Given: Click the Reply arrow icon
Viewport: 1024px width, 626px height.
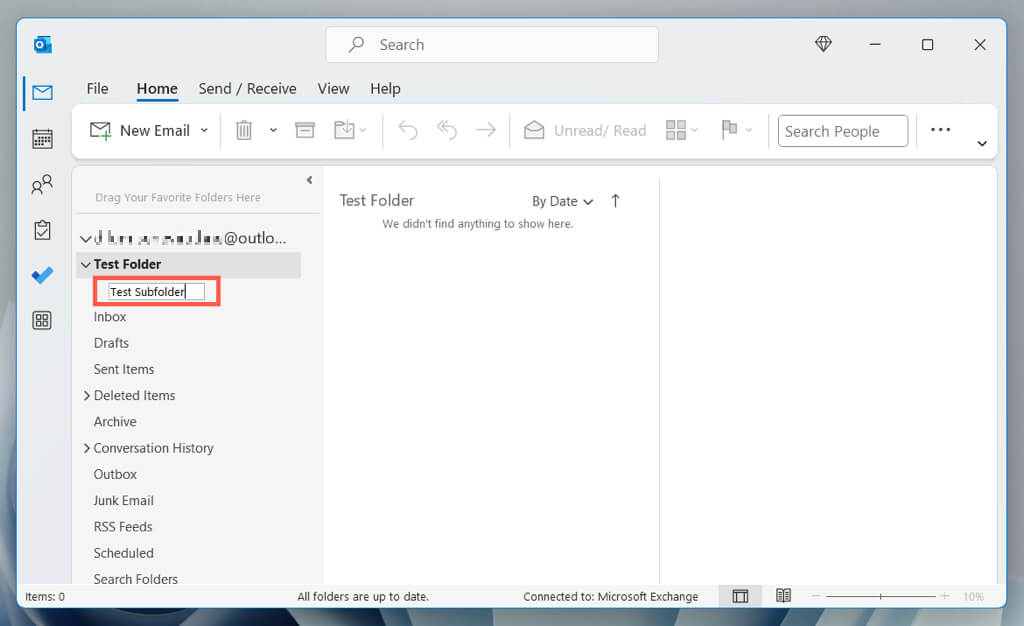Looking at the screenshot, I should click(x=408, y=131).
